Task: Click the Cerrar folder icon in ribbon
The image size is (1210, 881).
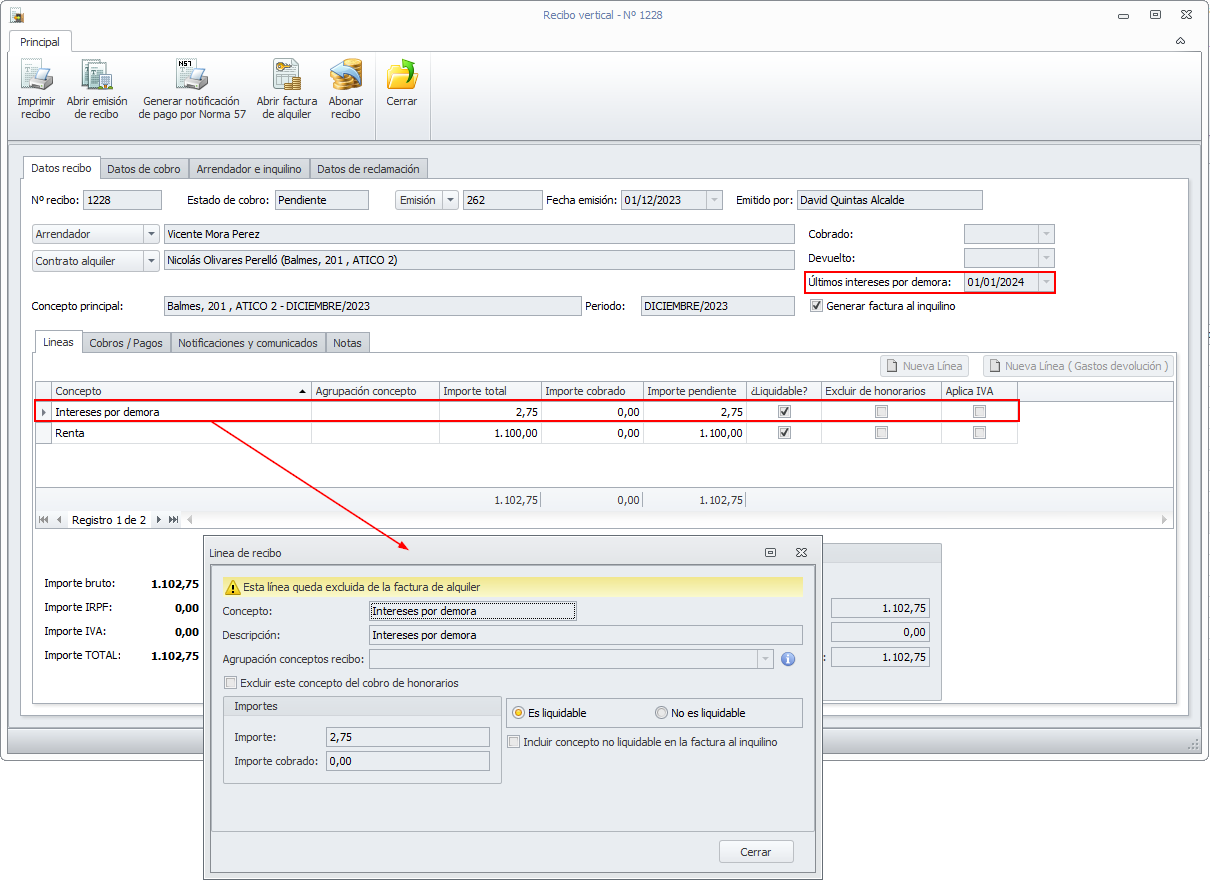Action: (402, 76)
